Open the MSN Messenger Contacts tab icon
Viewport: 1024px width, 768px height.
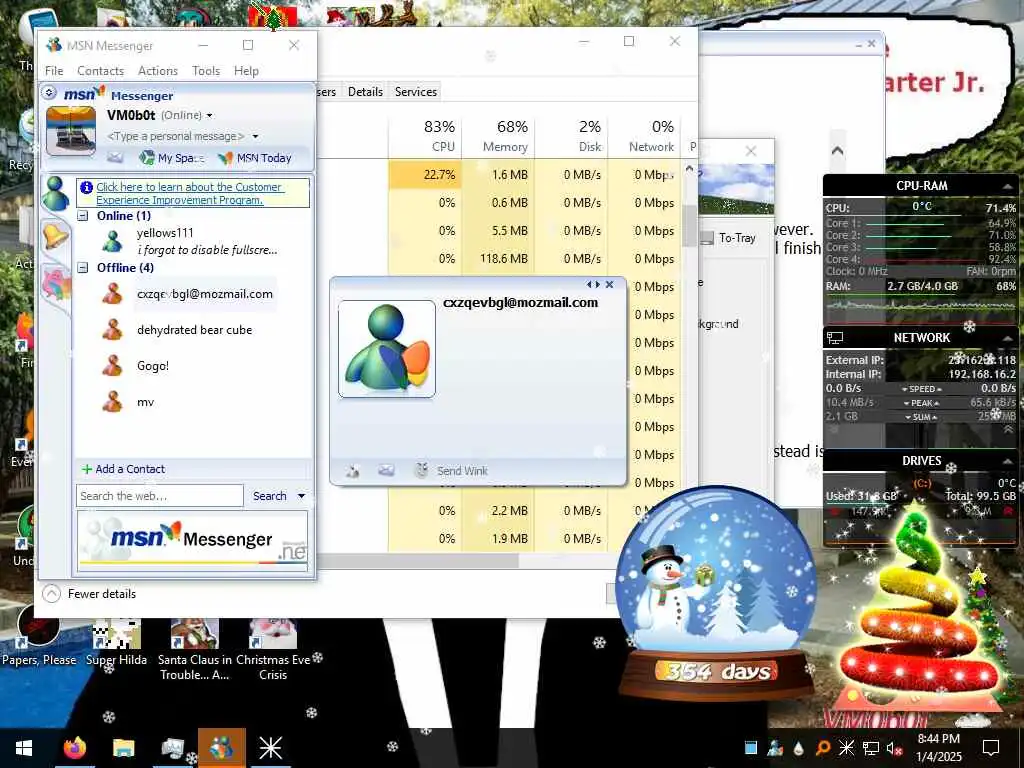[56, 194]
